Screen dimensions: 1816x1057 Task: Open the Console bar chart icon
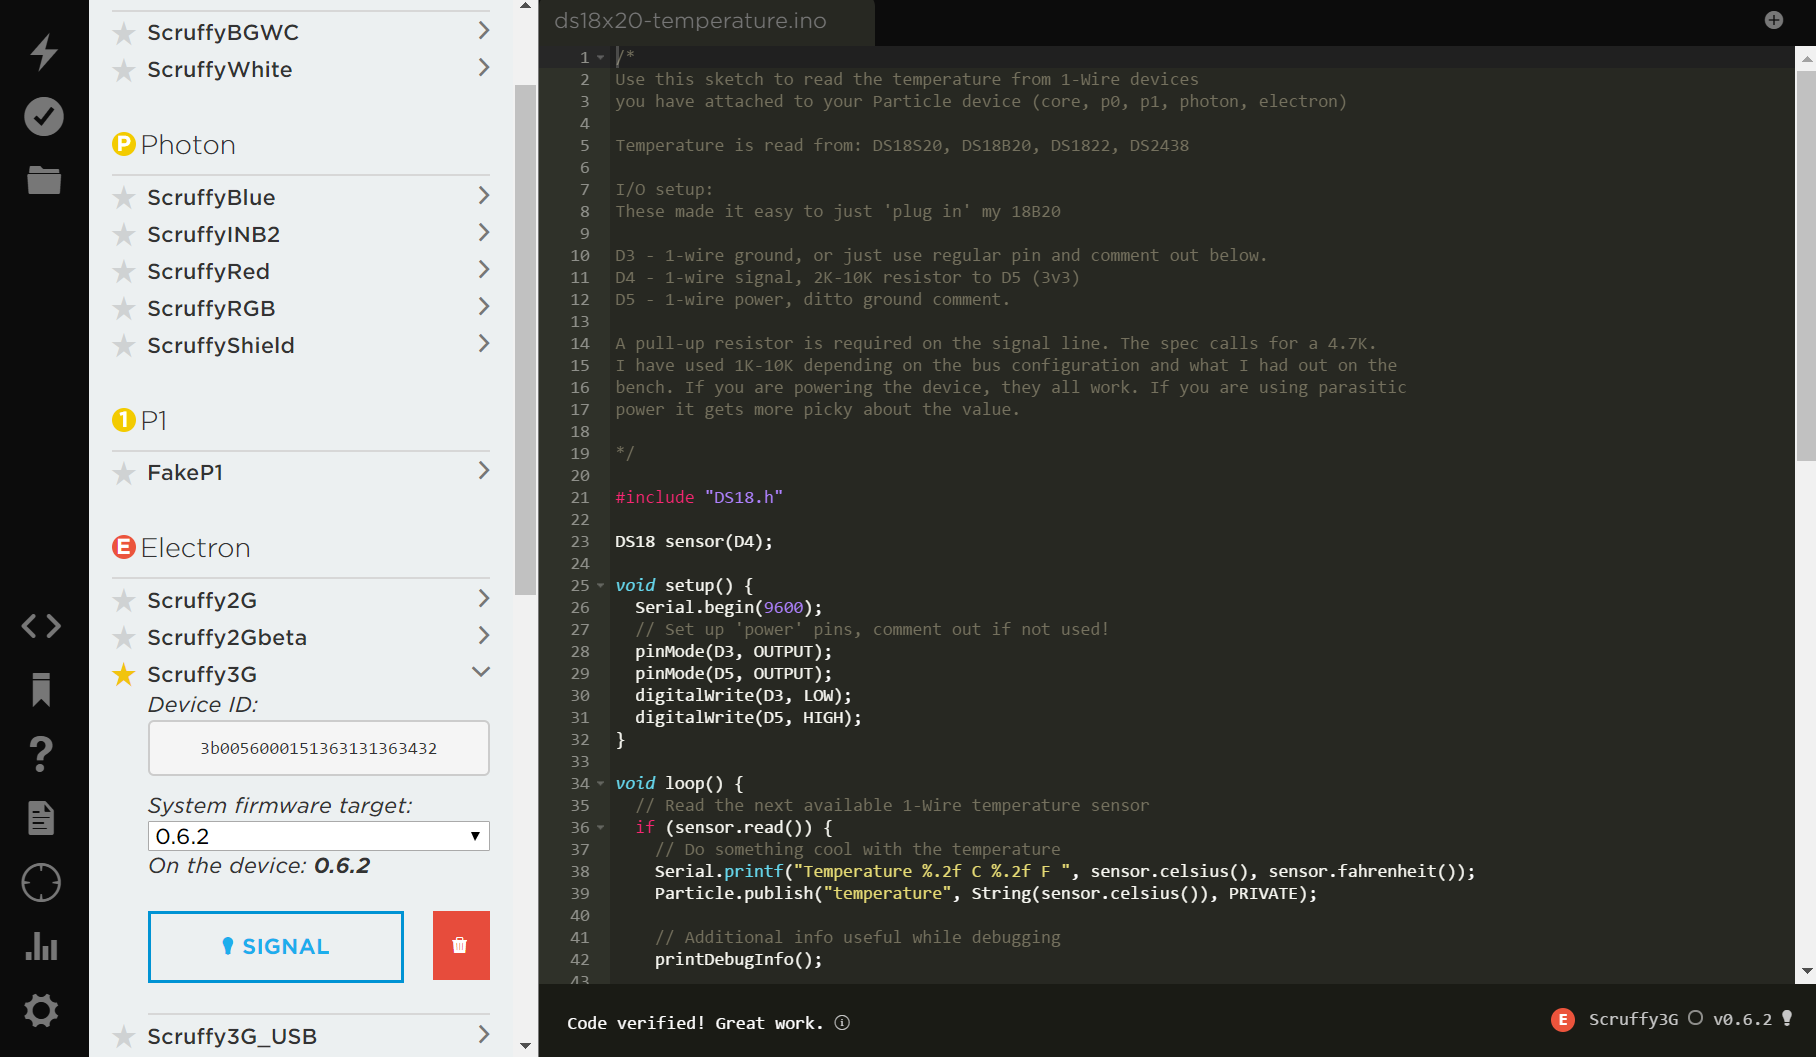[x=41, y=946]
